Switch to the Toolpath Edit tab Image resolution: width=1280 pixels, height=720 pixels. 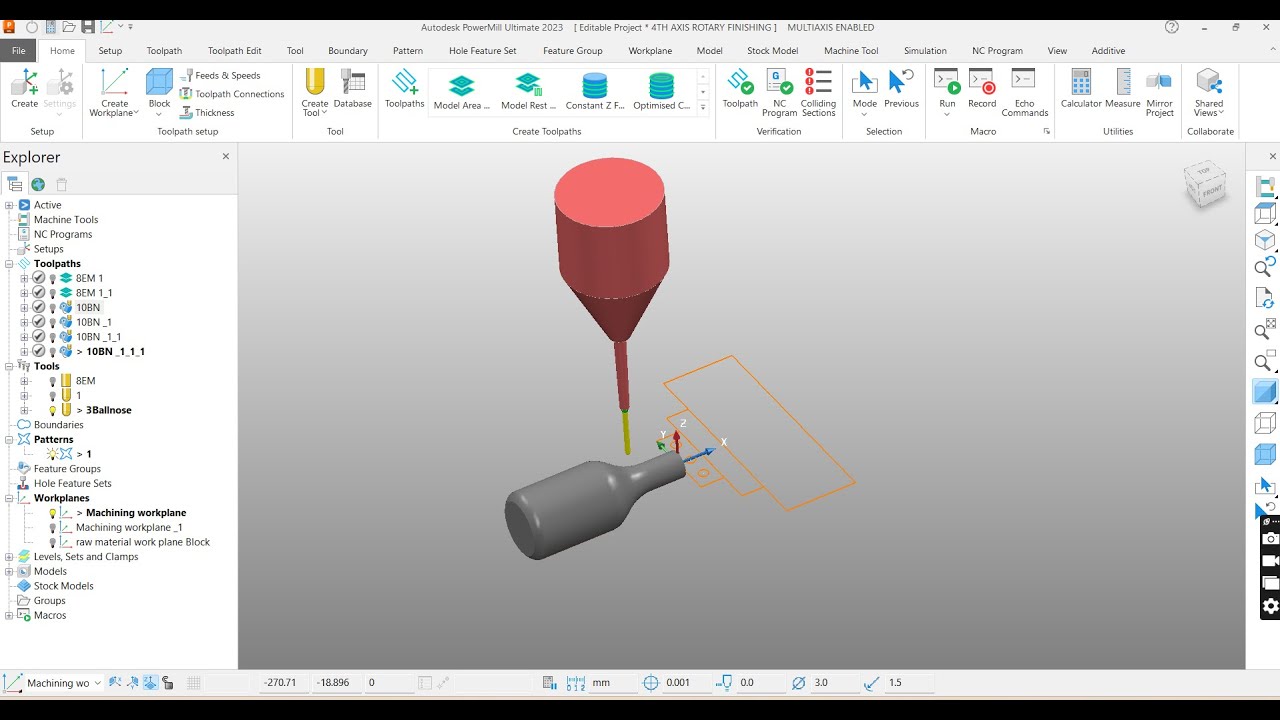click(234, 51)
